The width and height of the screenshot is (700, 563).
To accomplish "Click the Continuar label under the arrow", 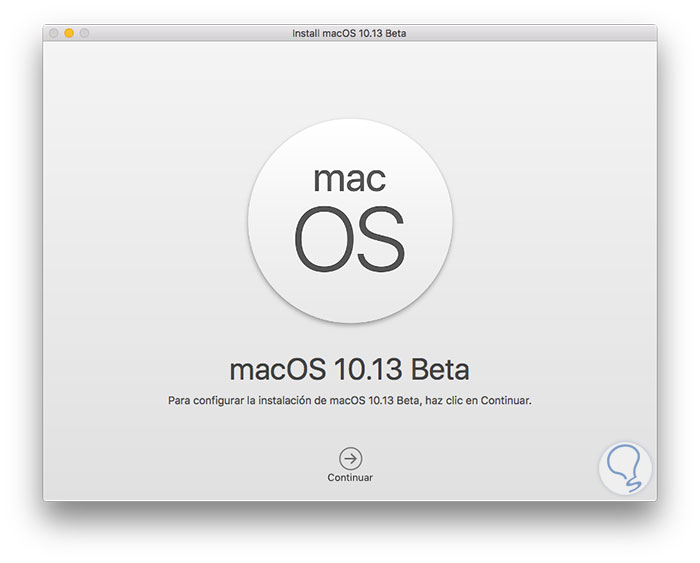I will [x=350, y=478].
